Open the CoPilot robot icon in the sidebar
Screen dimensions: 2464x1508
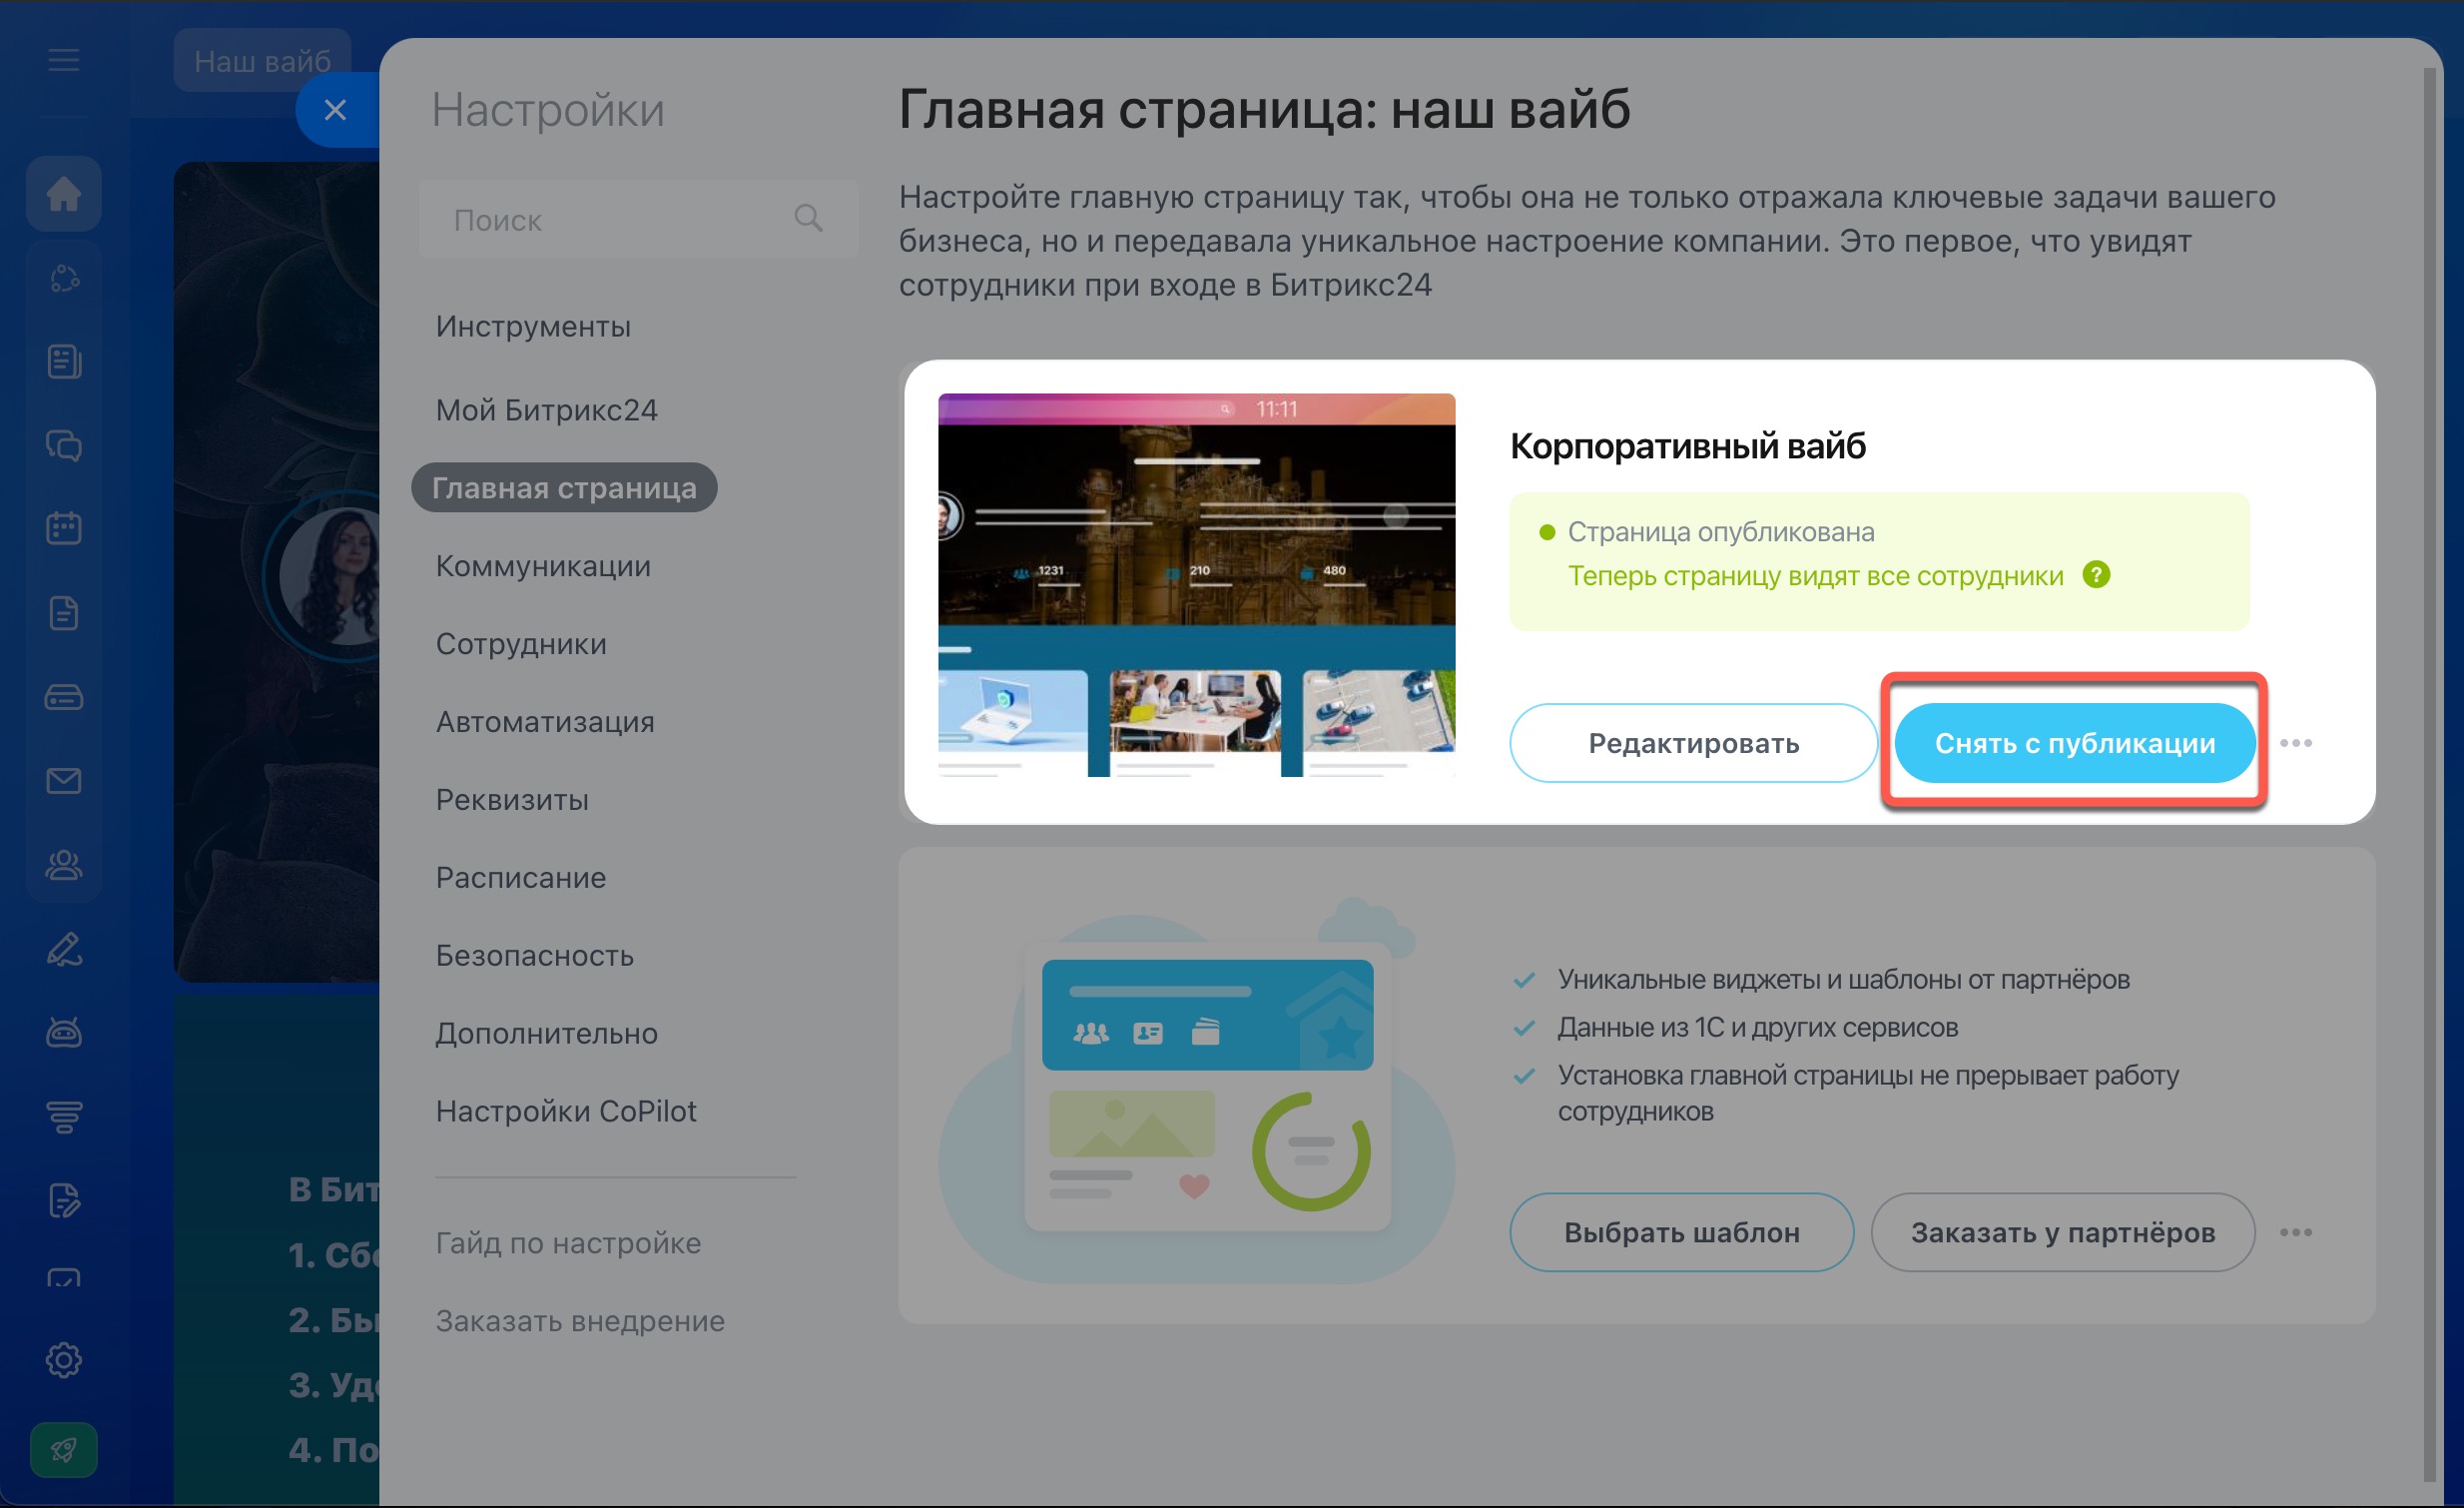click(64, 1031)
